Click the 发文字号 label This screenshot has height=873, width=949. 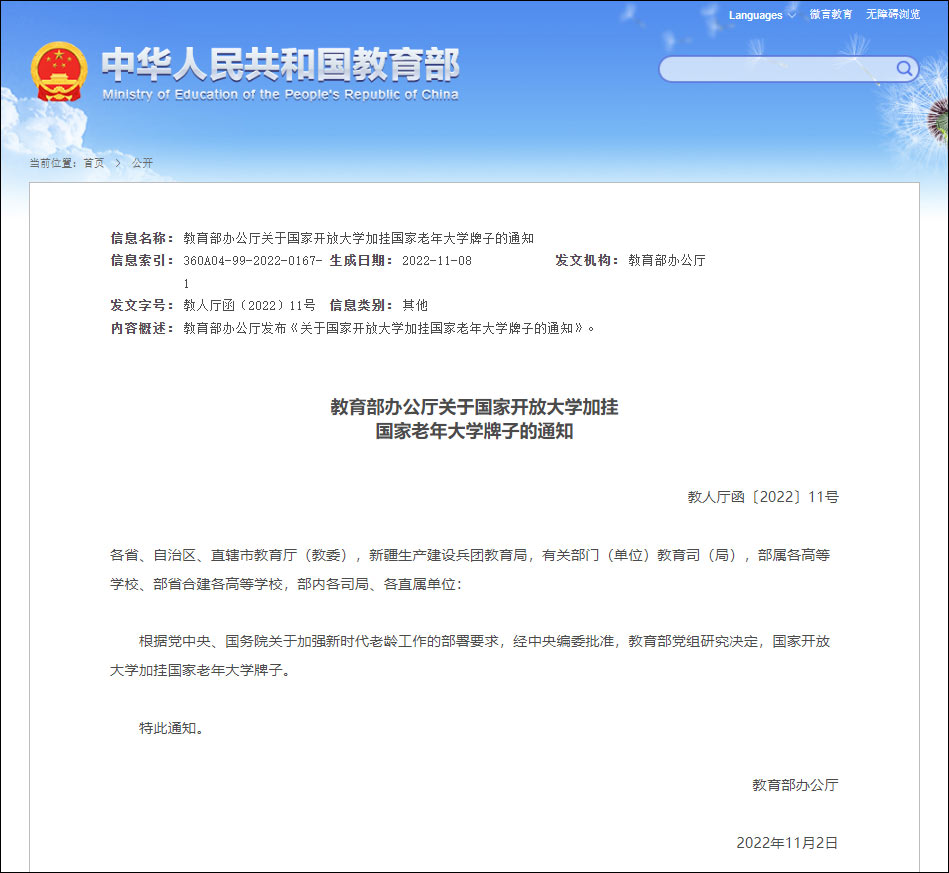pos(142,305)
